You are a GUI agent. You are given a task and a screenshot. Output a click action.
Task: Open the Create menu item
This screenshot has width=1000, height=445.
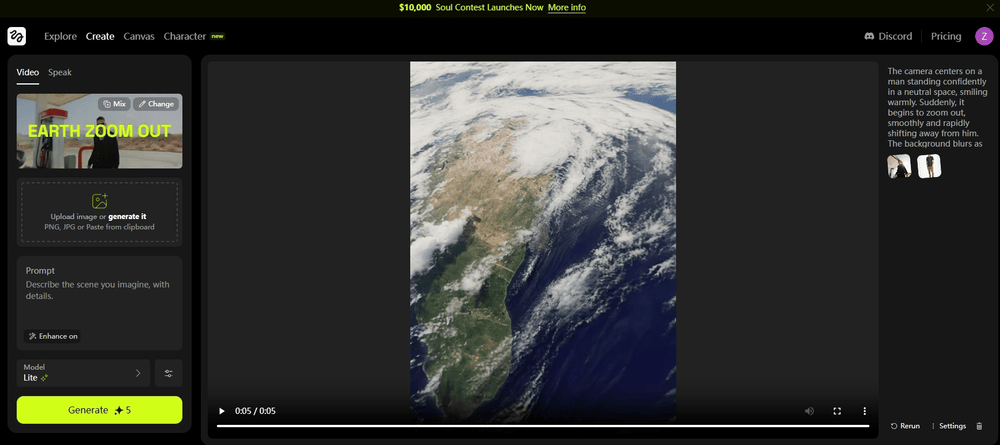100,36
